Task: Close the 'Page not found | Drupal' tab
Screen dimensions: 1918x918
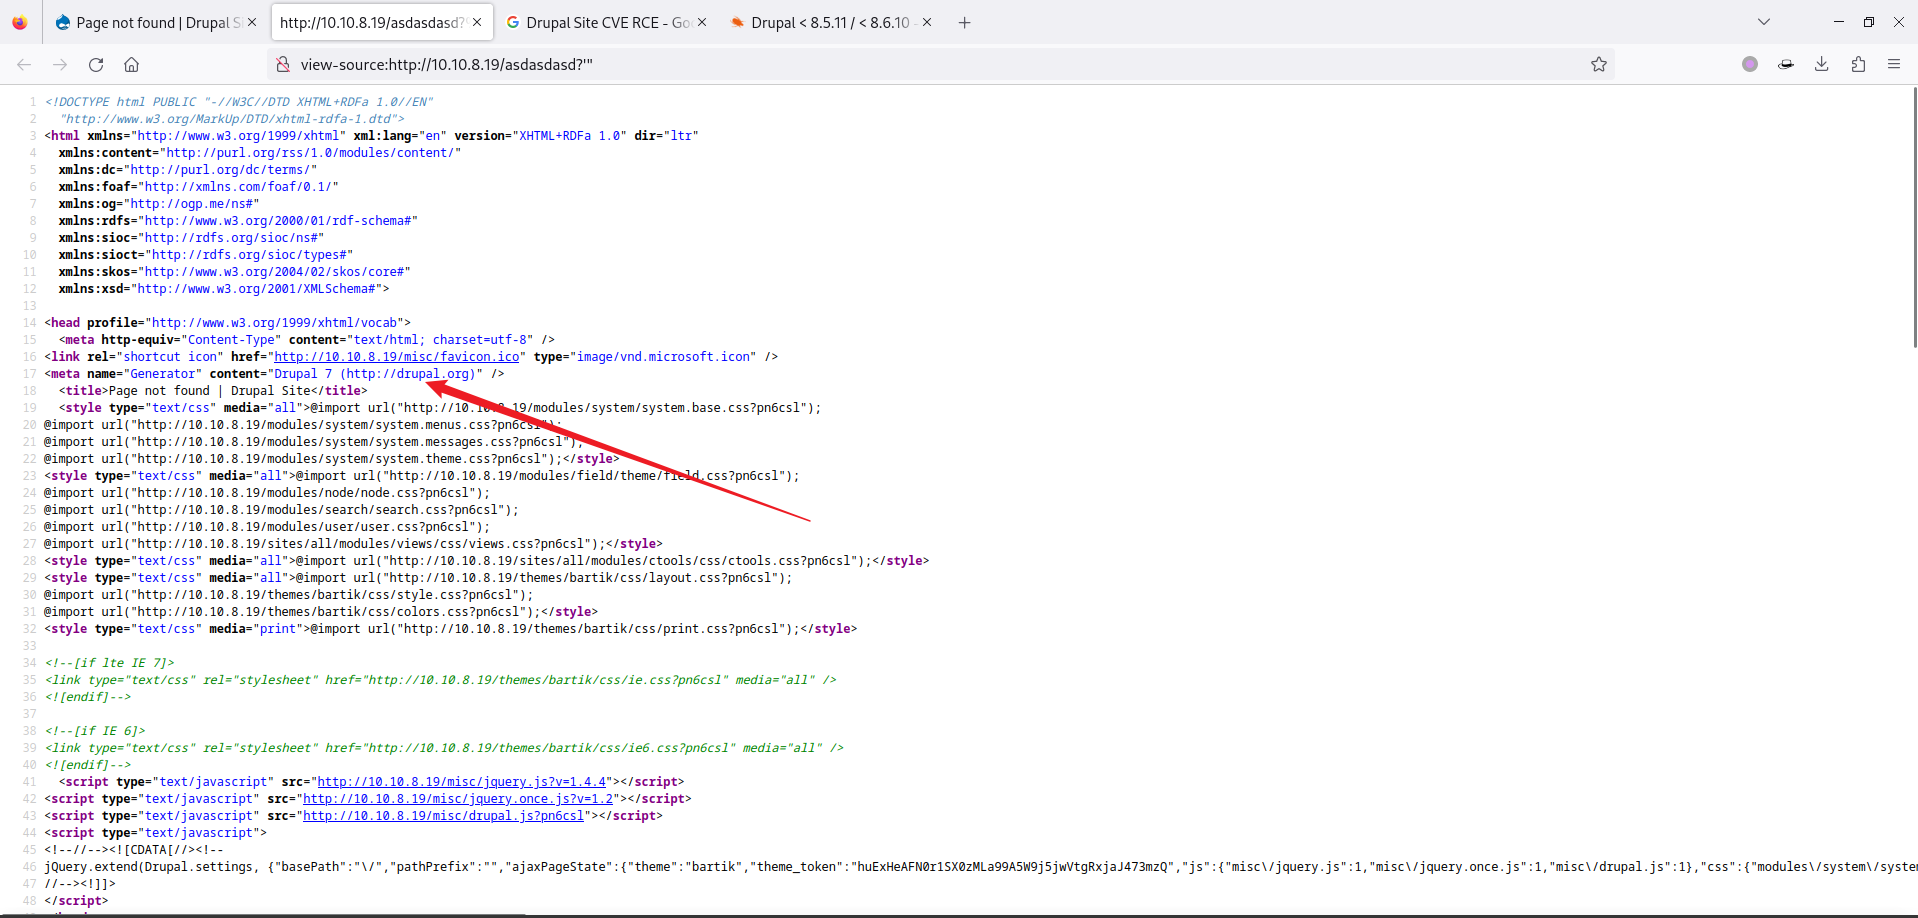Action: point(252,22)
